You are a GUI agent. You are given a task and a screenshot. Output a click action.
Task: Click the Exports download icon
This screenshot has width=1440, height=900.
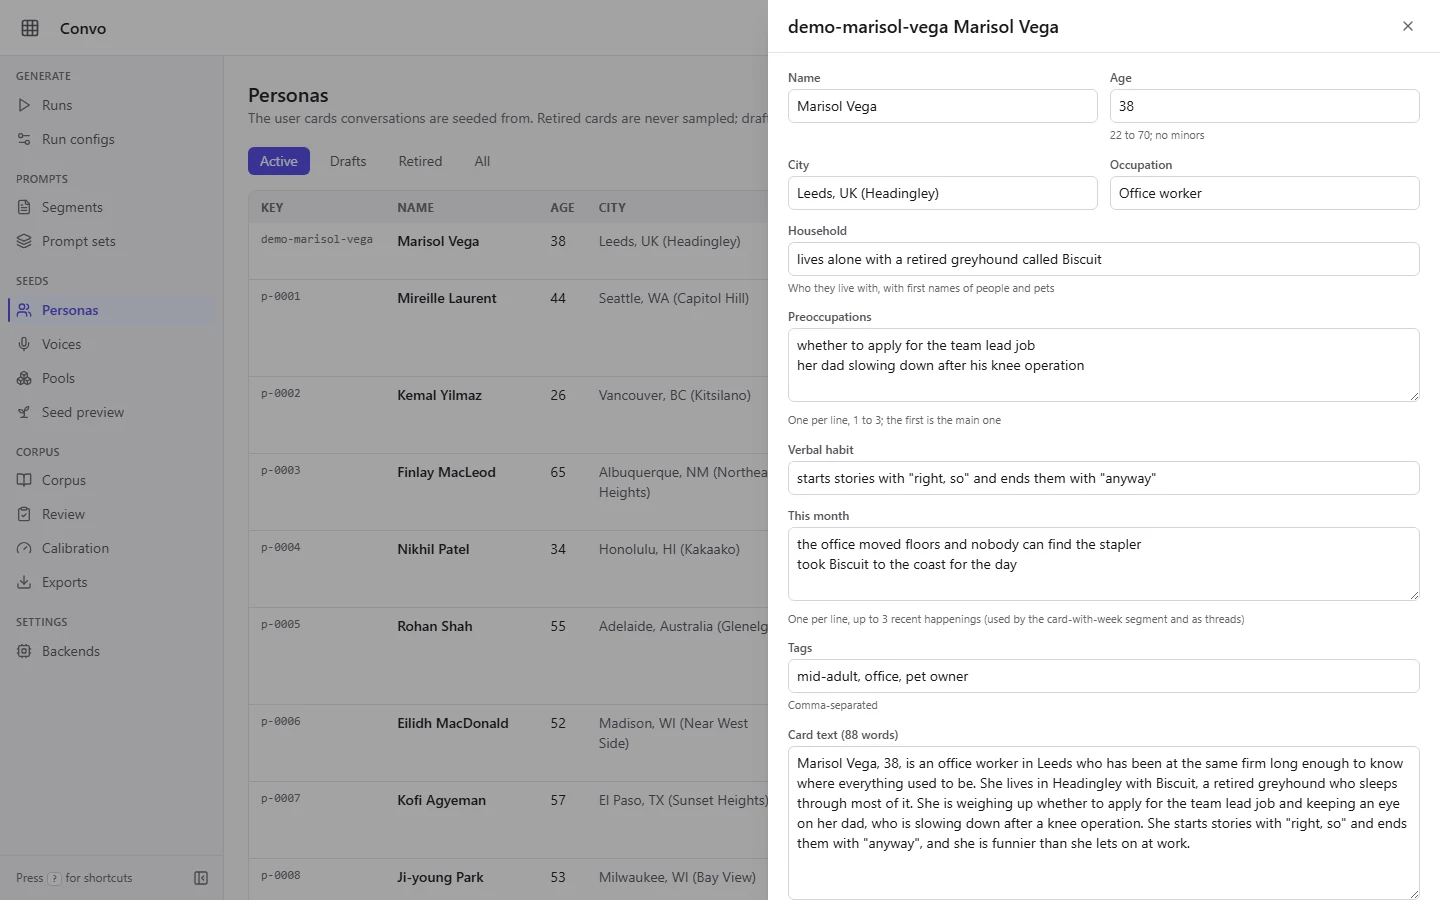point(24,582)
